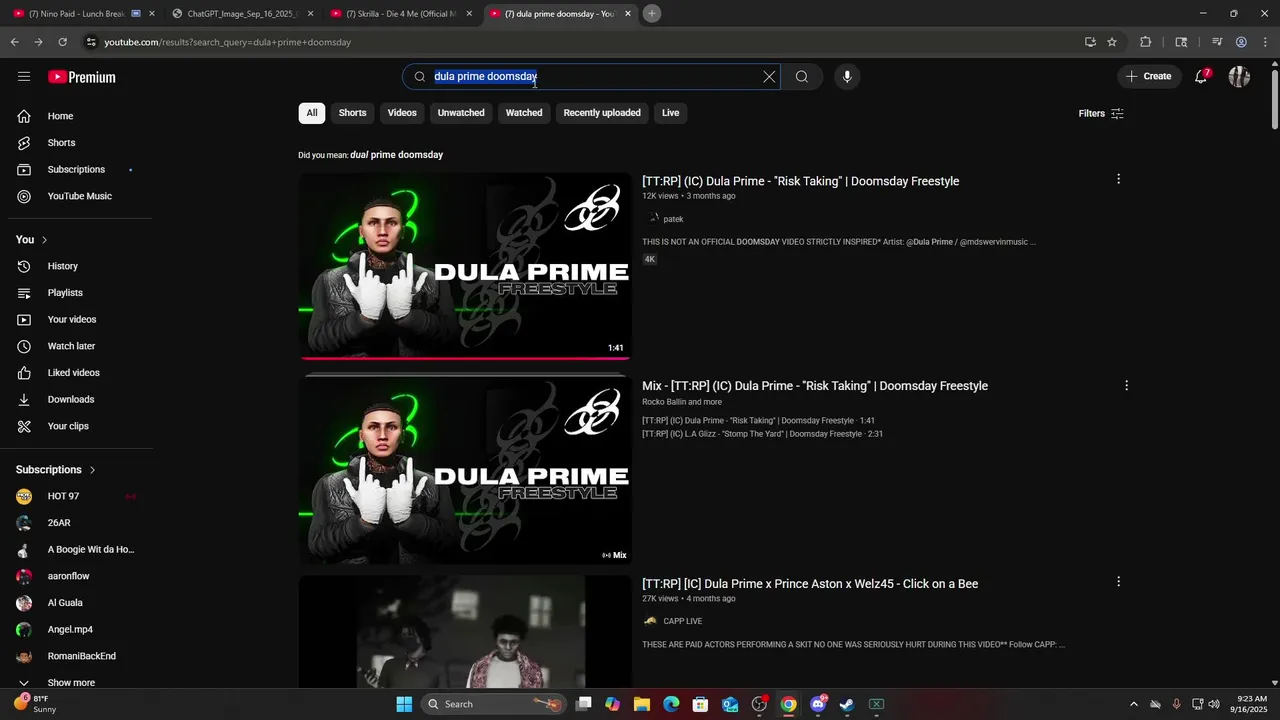Open the Chrome three-dot menu
The height and width of the screenshot is (720, 1280).
pyautogui.click(x=1266, y=42)
